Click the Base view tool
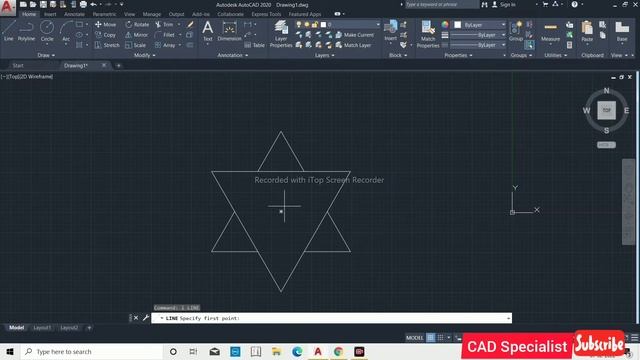The width and height of the screenshot is (640, 360). (622, 31)
